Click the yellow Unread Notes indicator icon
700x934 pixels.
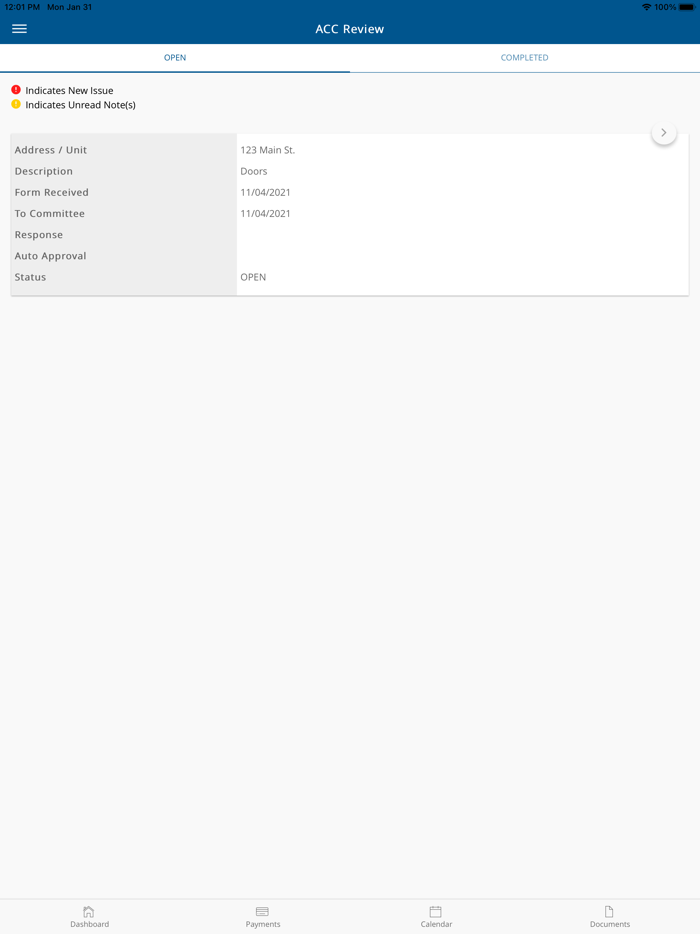click(x=16, y=104)
